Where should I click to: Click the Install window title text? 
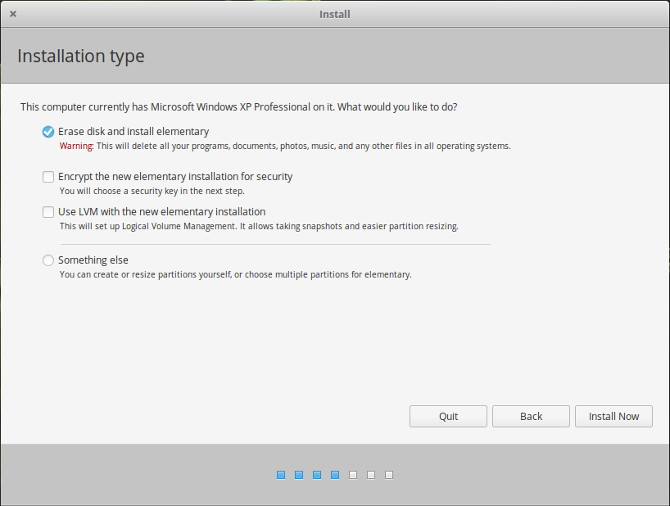(x=335, y=15)
